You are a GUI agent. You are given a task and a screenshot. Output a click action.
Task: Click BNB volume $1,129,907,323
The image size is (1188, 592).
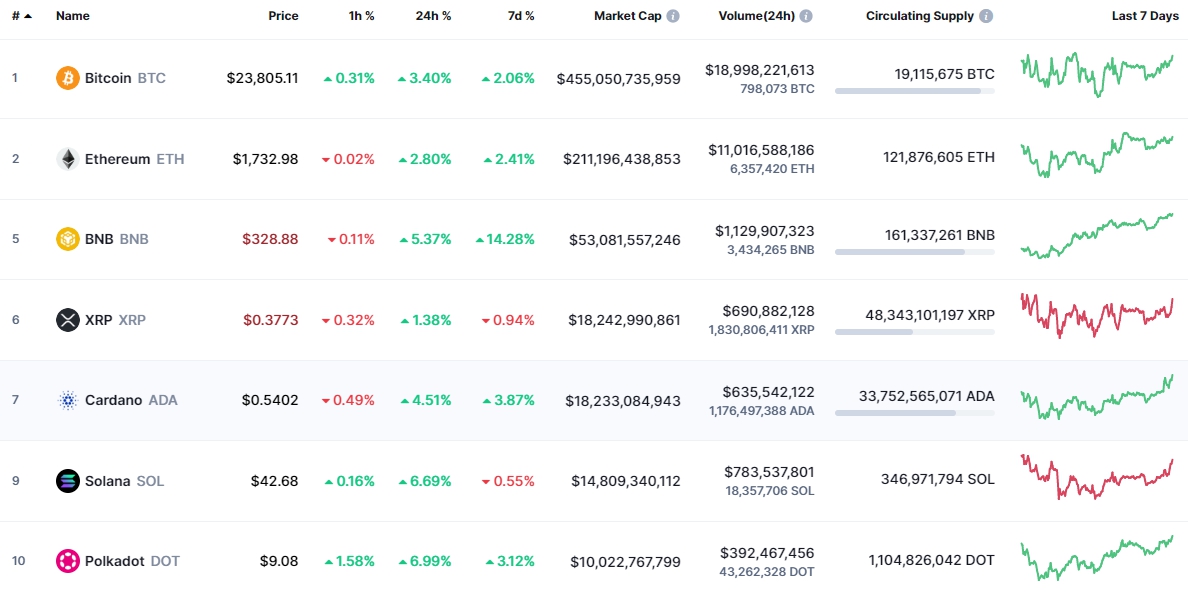pos(765,230)
